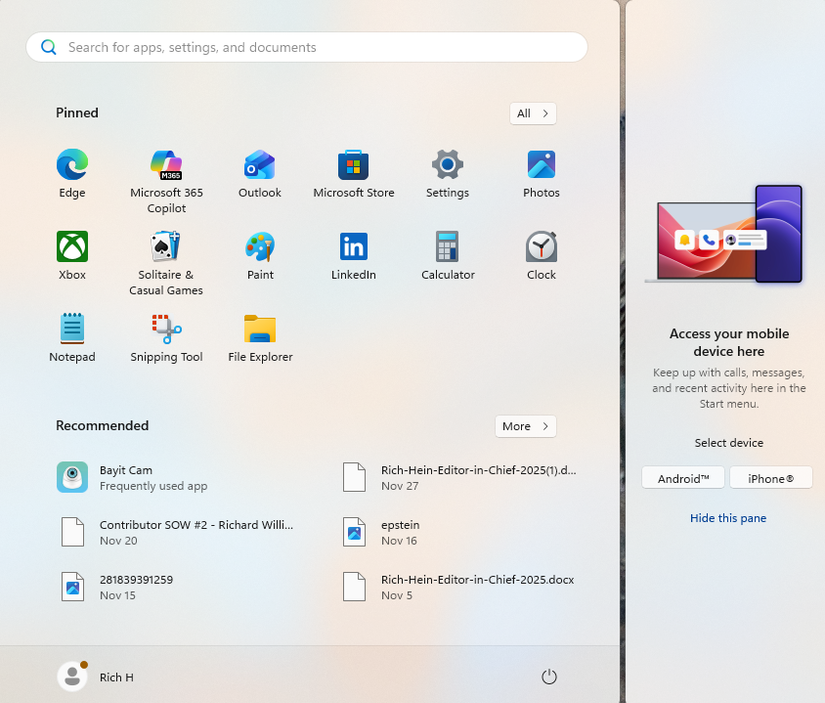Hide the mobile device pane
Viewport: 825px width, 703px height.
tap(728, 518)
